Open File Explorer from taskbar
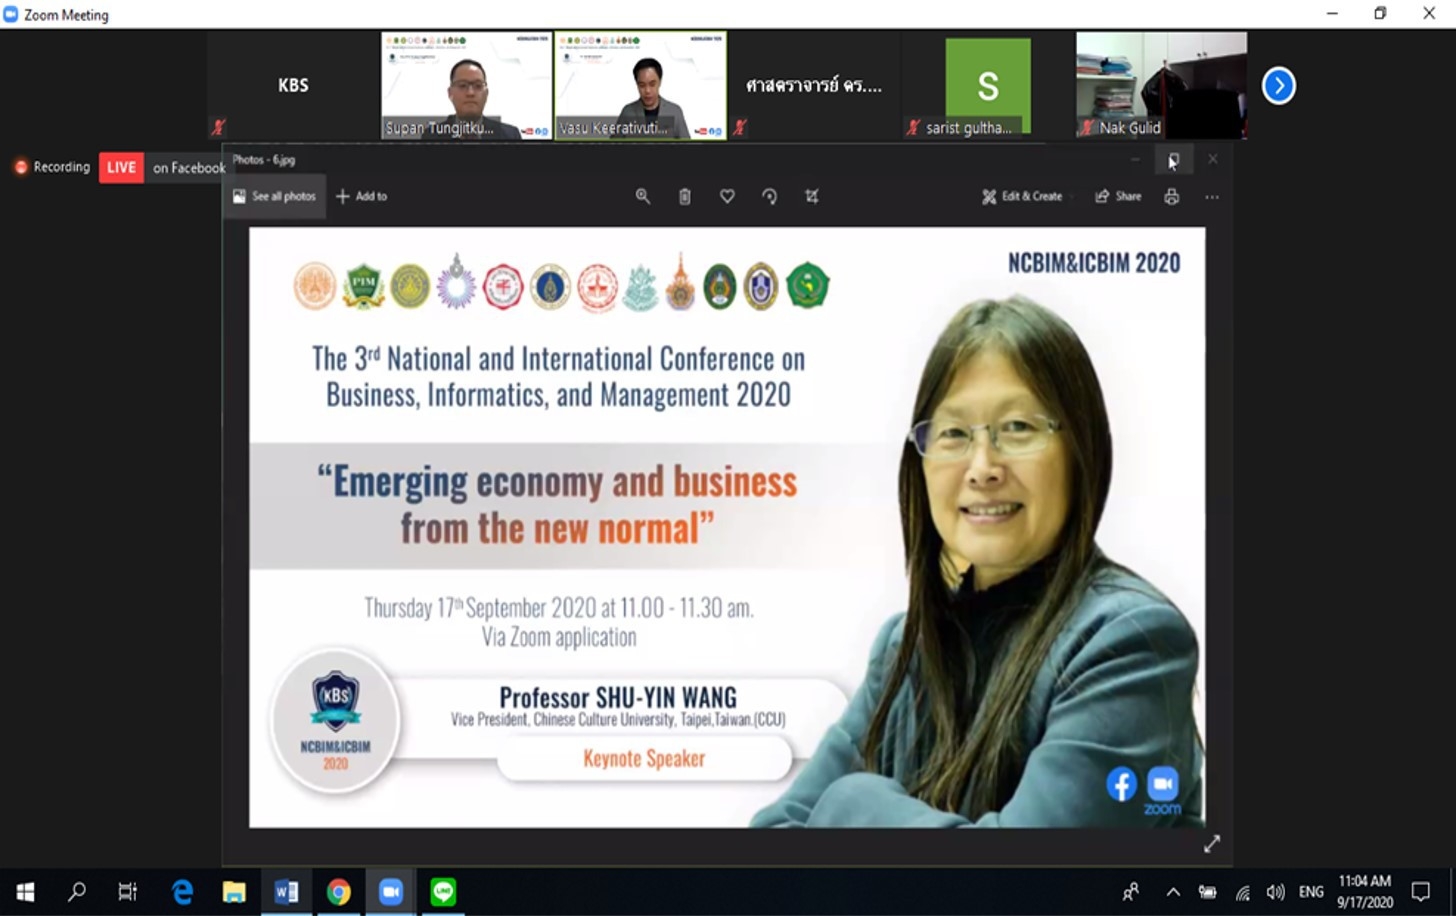Viewport: 1456px width, 916px height. [x=234, y=891]
